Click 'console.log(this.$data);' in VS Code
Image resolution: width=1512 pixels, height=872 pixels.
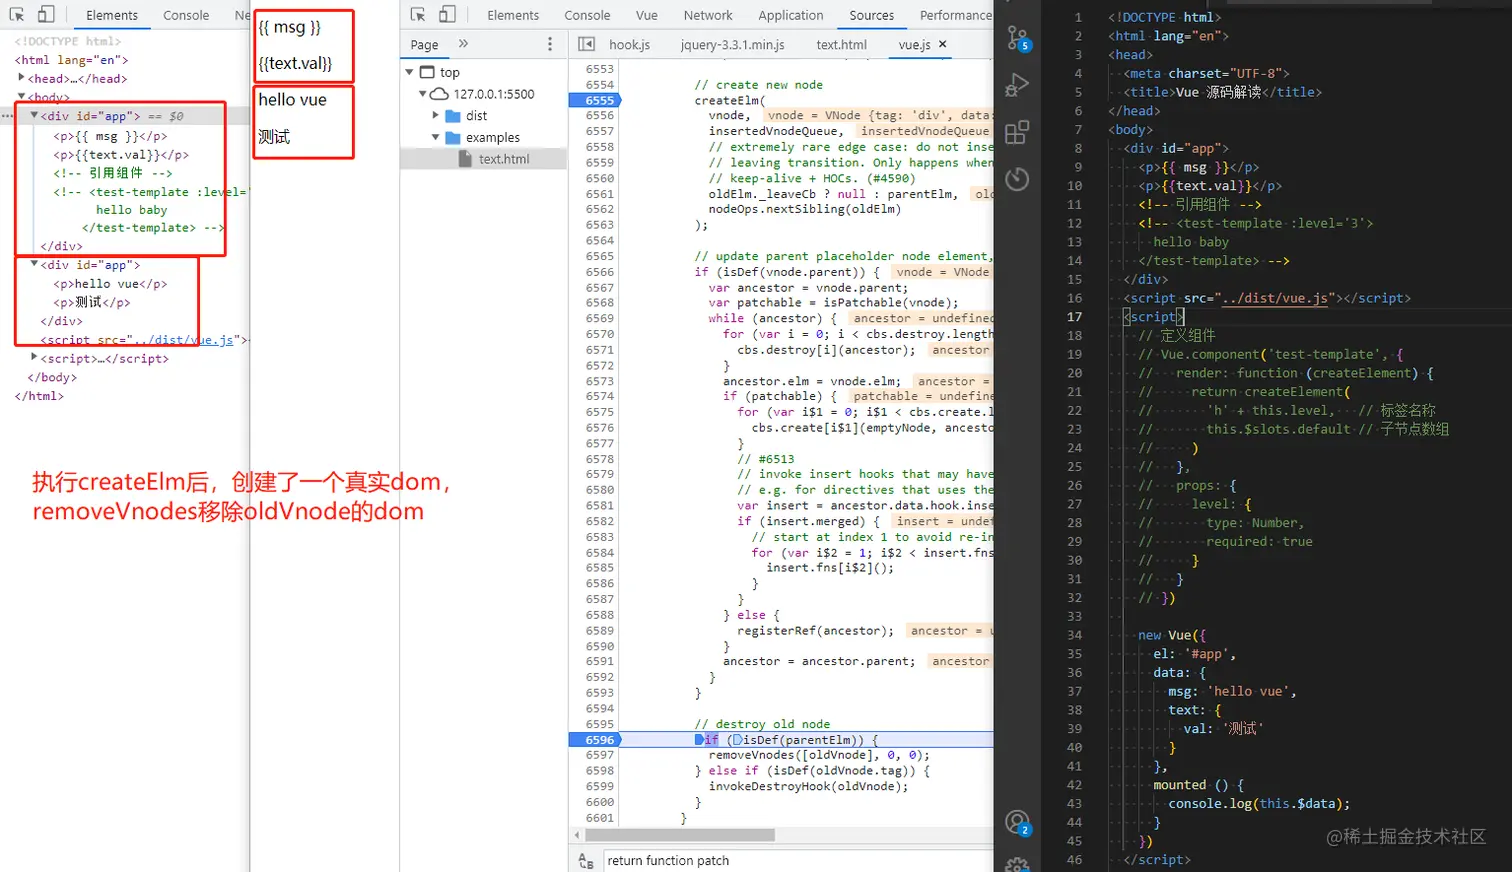(1259, 803)
